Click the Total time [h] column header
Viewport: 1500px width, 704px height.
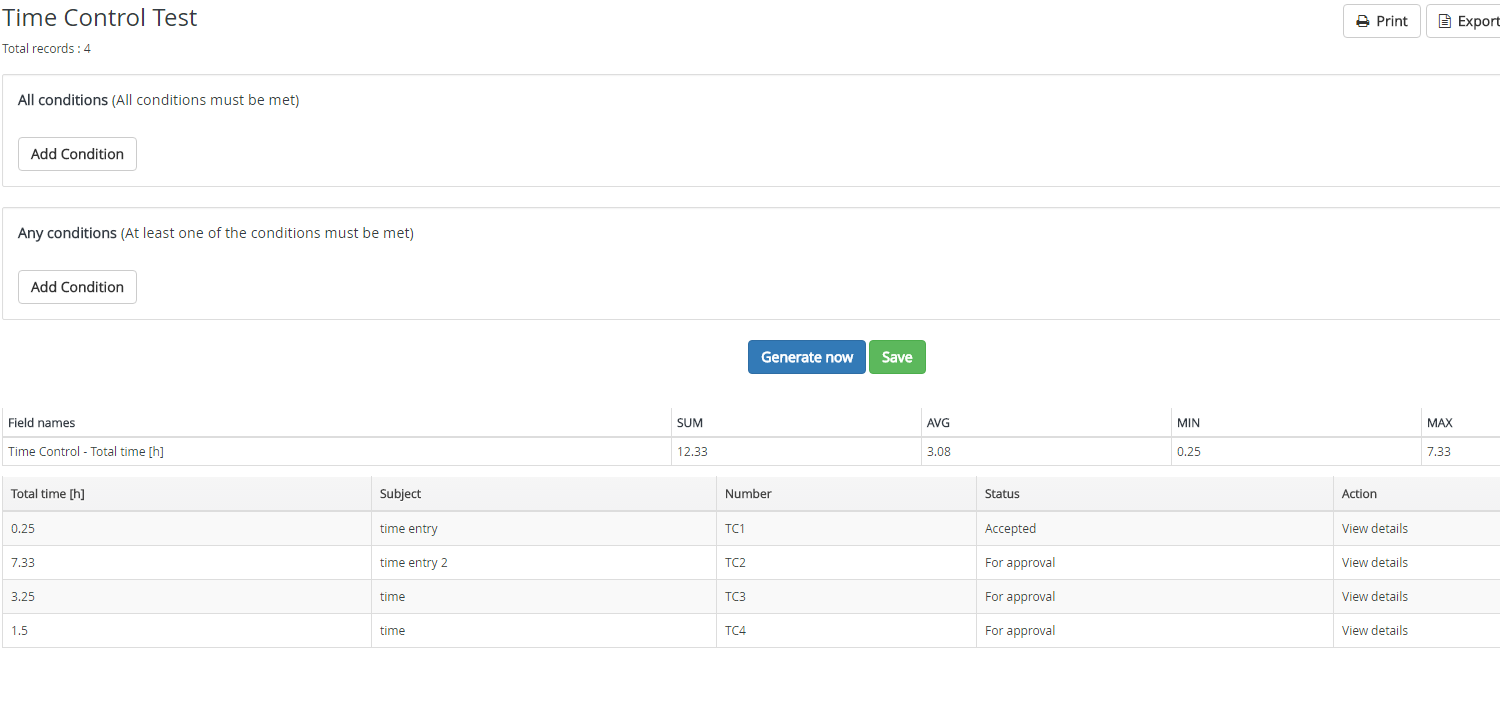coord(187,494)
